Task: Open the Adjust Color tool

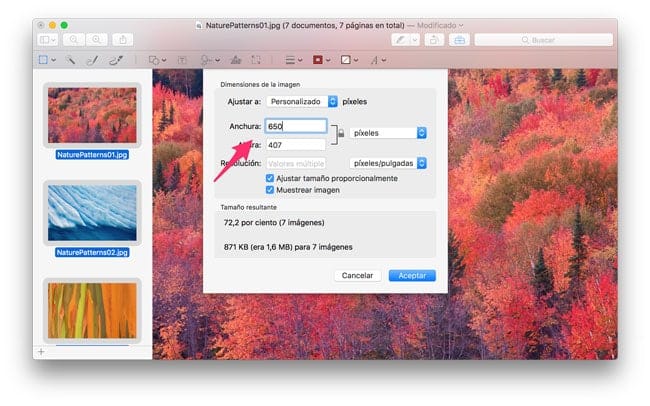Action: pos(236,60)
